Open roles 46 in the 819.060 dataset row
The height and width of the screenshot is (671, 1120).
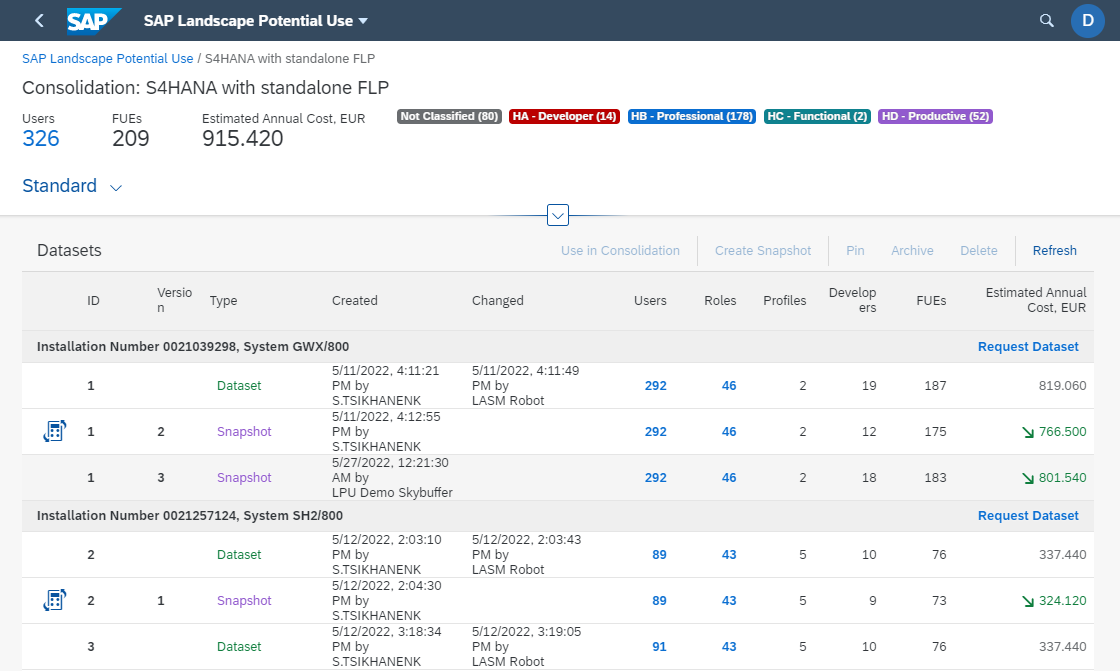pos(729,386)
